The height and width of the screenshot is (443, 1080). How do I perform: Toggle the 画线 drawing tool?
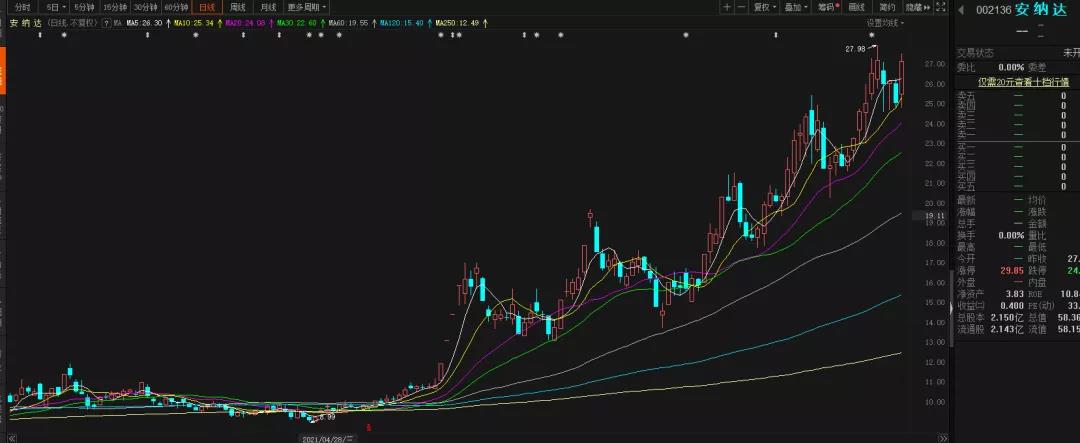[856, 7]
